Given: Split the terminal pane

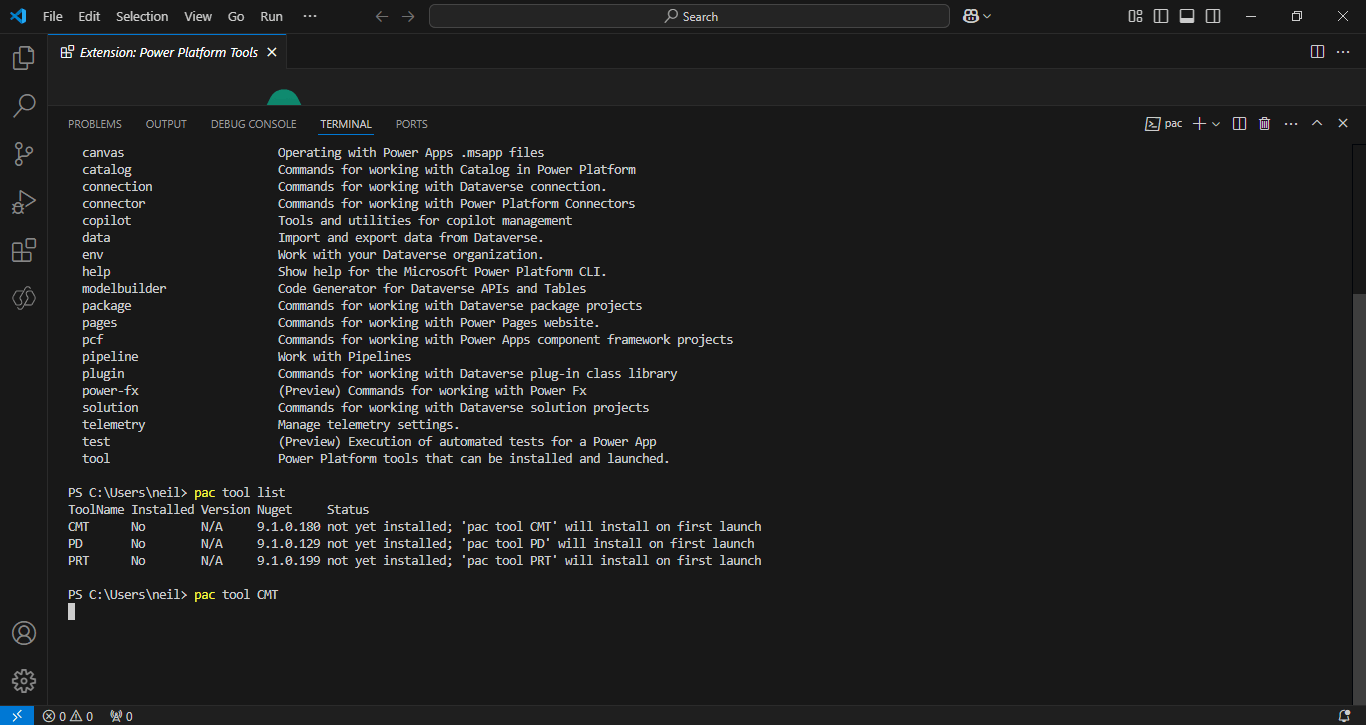Looking at the screenshot, I should (x=1239, y=124).
